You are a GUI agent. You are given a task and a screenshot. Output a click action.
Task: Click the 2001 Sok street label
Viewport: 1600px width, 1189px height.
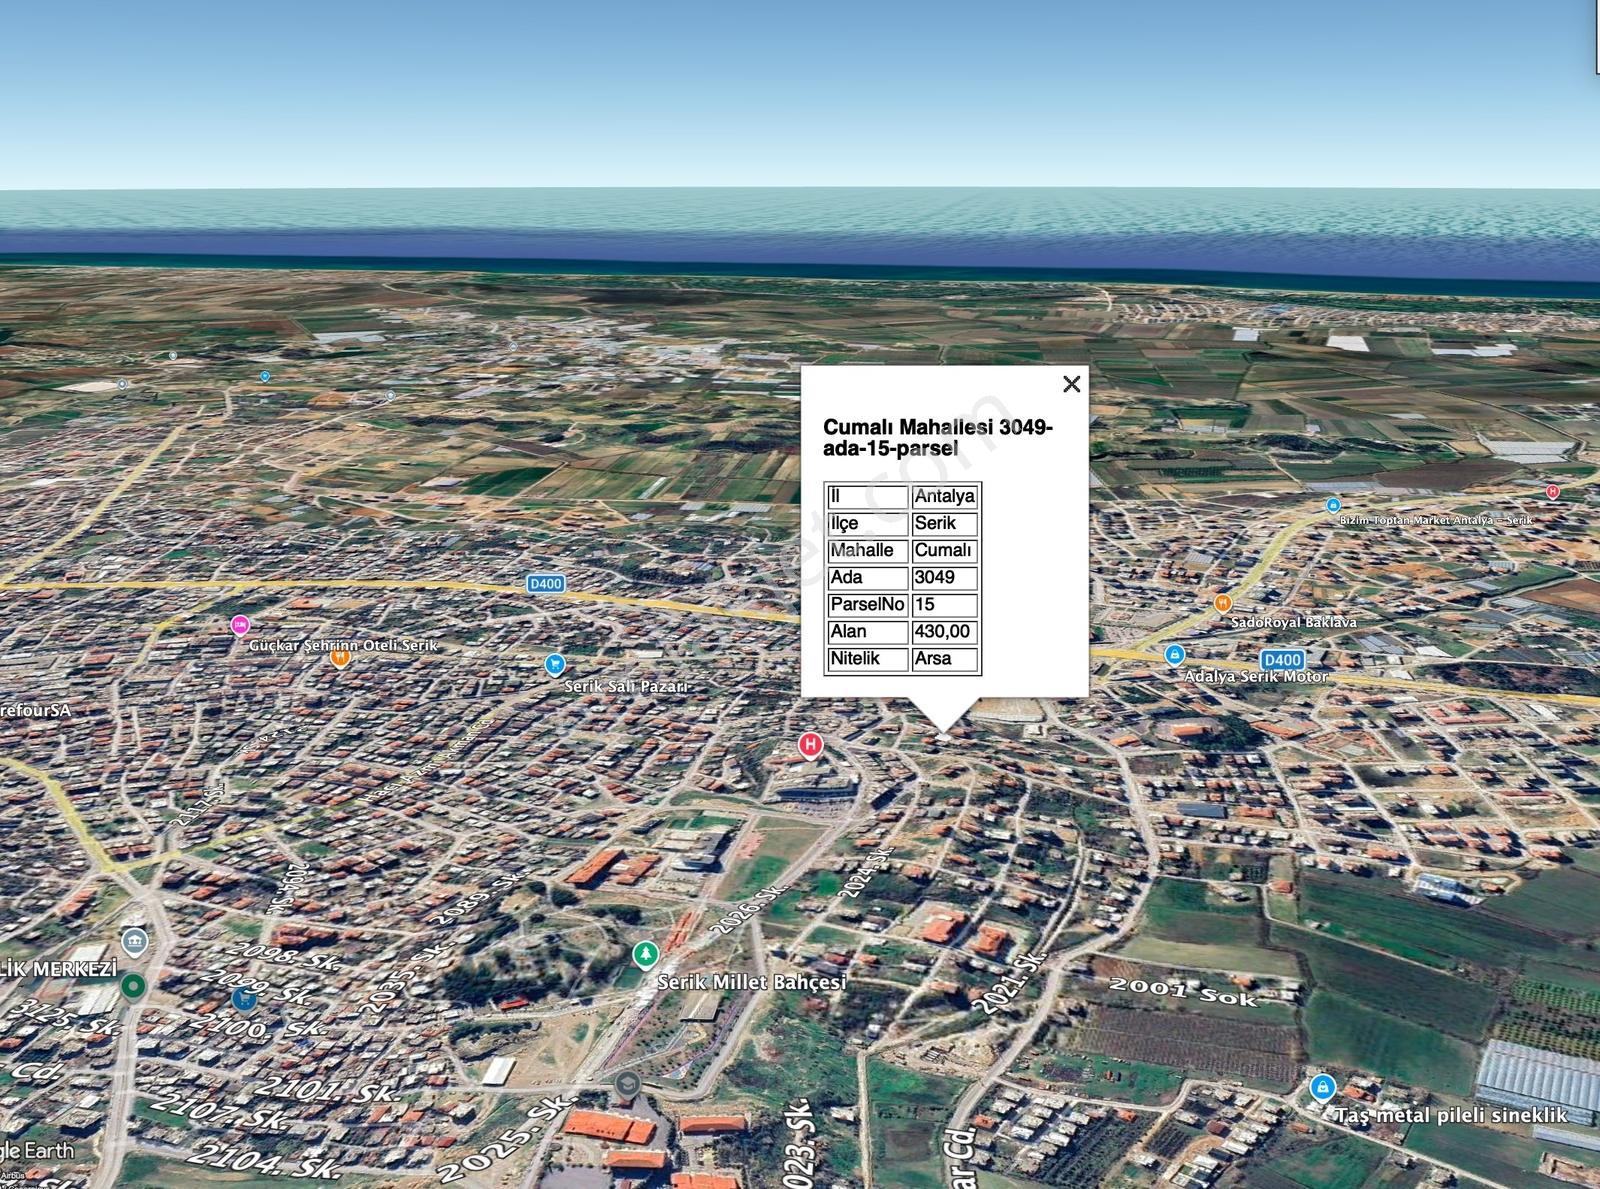[1182, 989]
